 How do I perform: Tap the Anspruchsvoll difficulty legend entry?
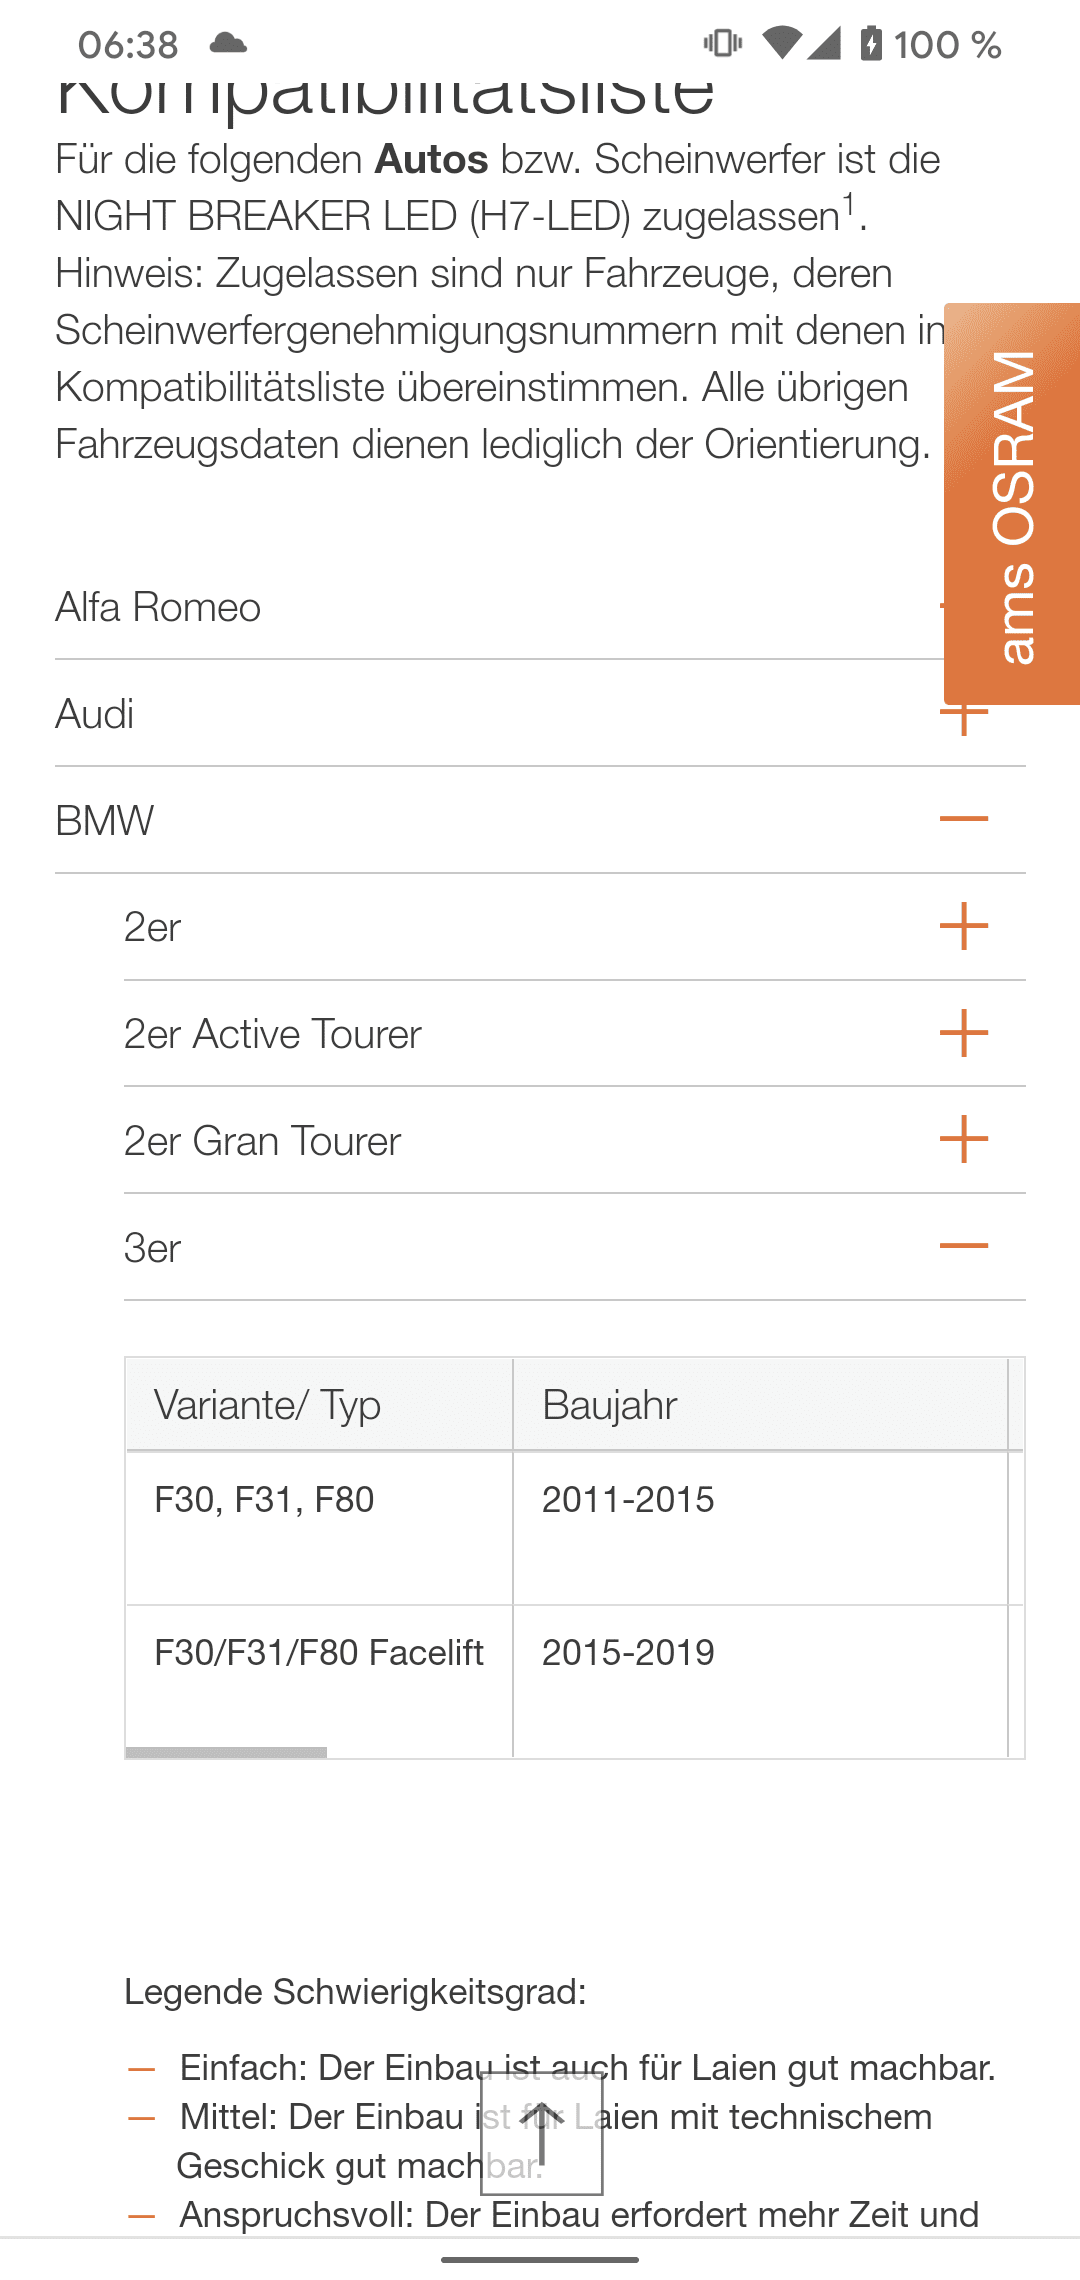pyautogui.click(x=579, y=2214)
